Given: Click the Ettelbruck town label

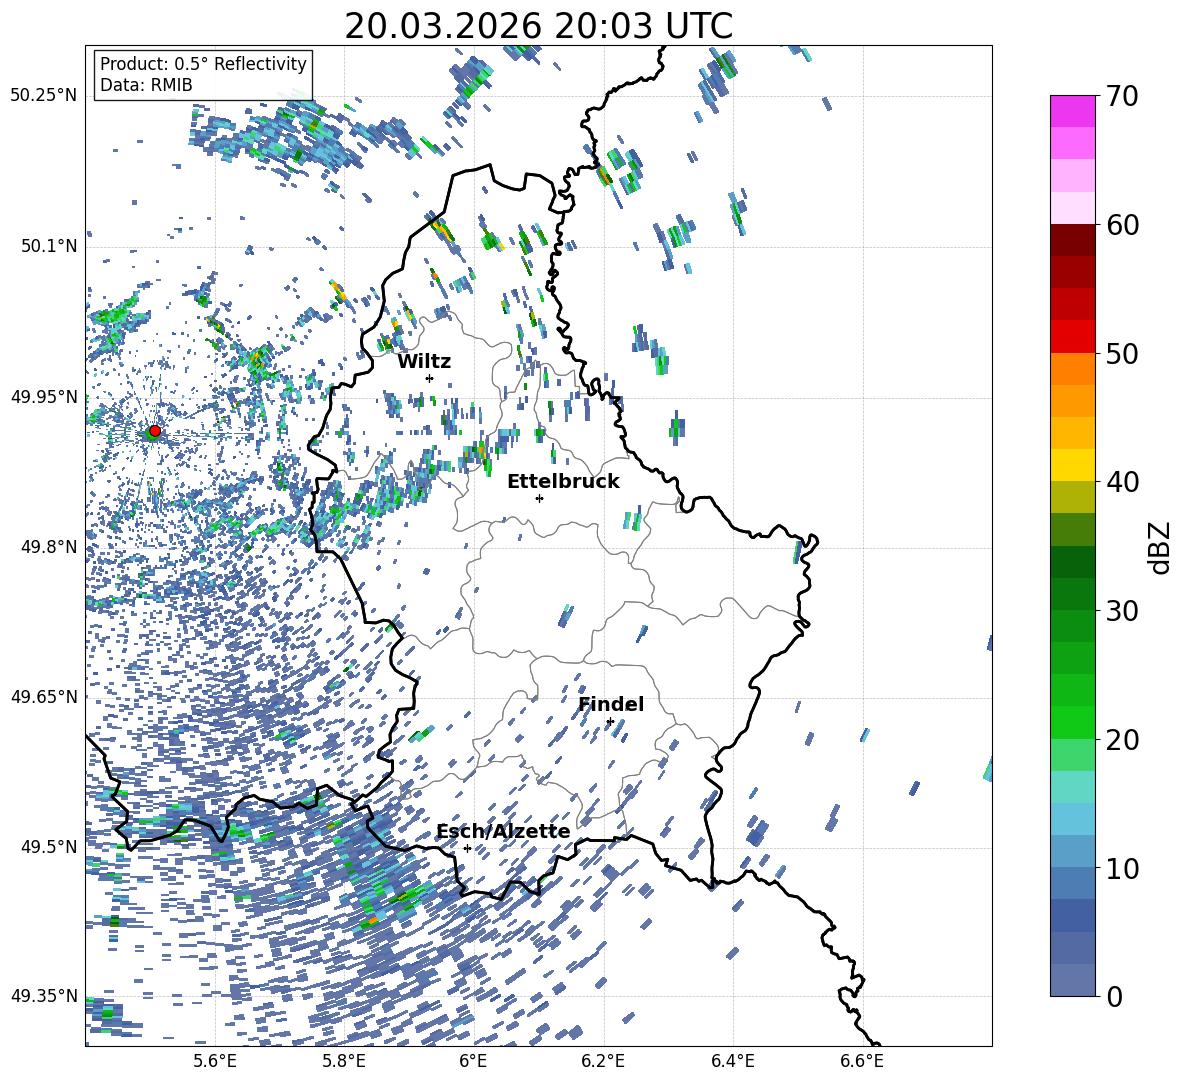Looking at the screenshot, I should point(563,481).
